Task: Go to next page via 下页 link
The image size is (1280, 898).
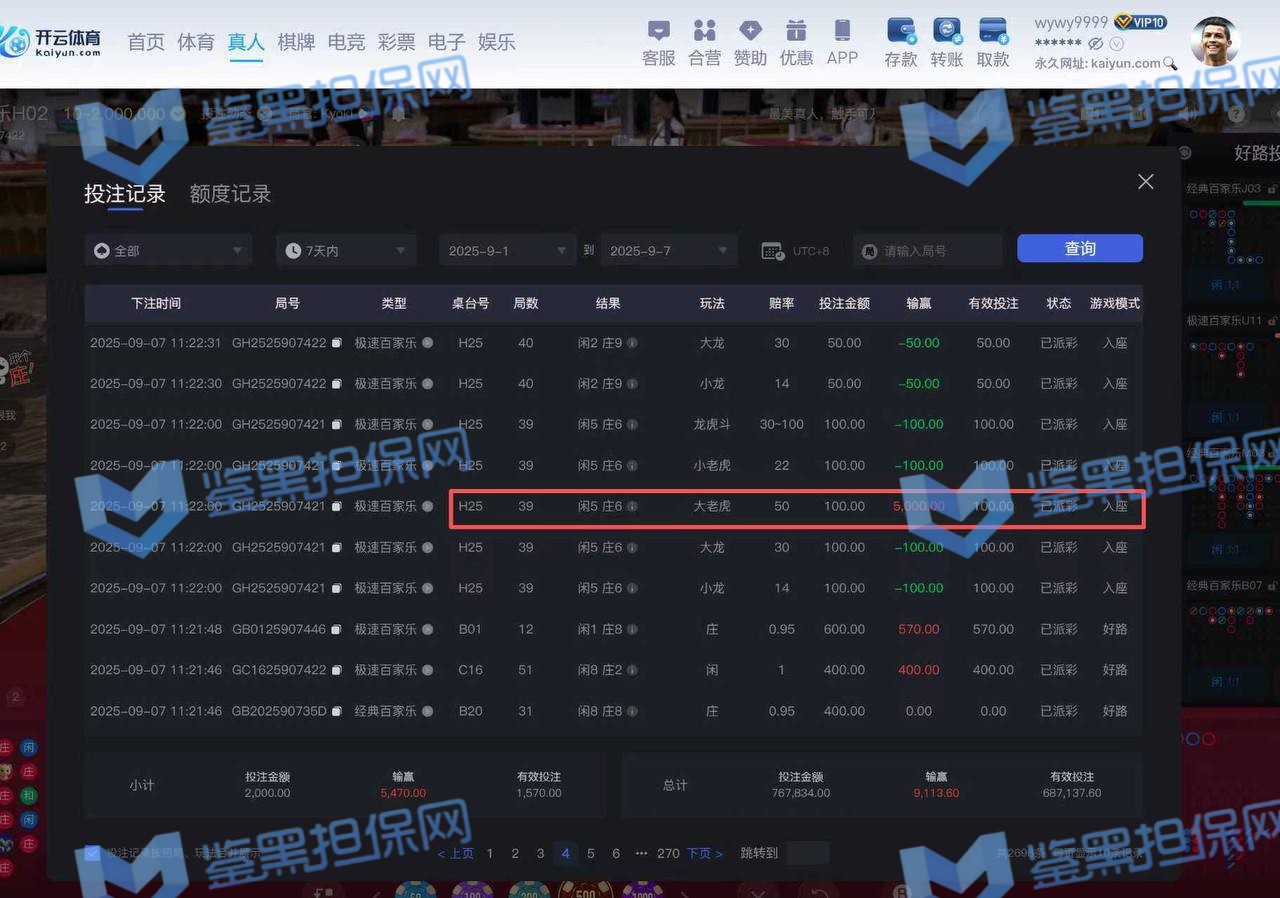Action: pyautogui.click(x=704, y=853)
